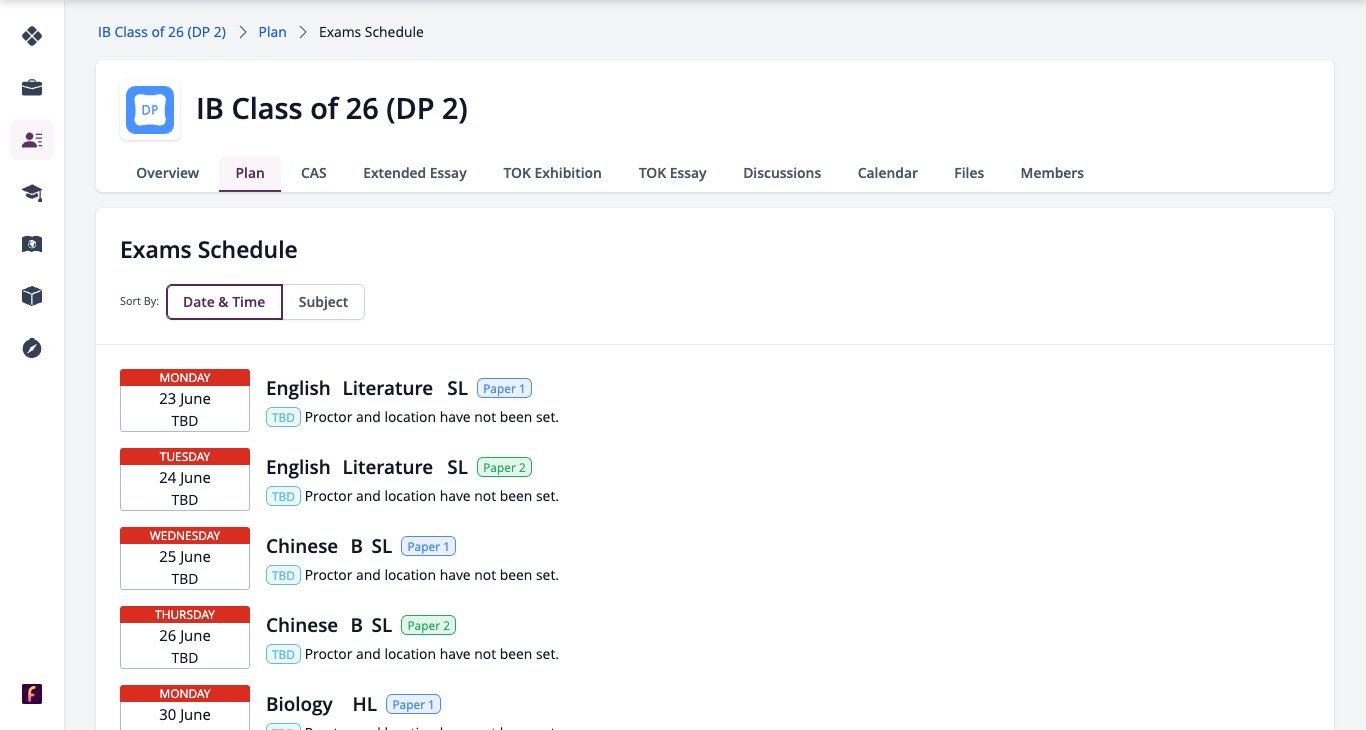Open the Calendar tab
Screen dimensions: 1366x730
tap(887, 173)
